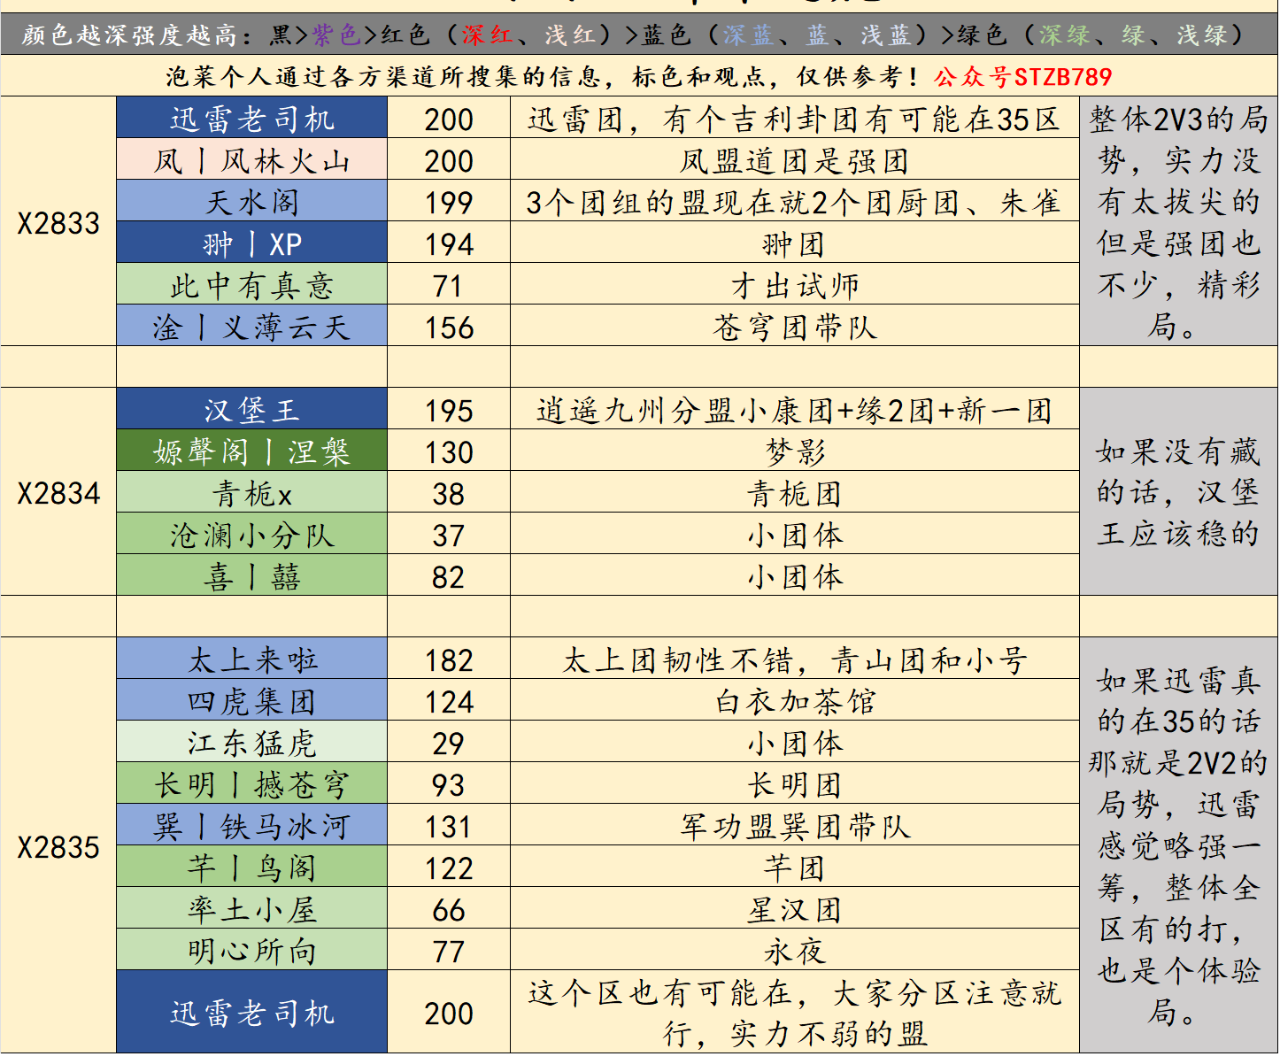
Task: Select the value 37 in 沧澜小分队 row
Action: (x=449, y=535)
